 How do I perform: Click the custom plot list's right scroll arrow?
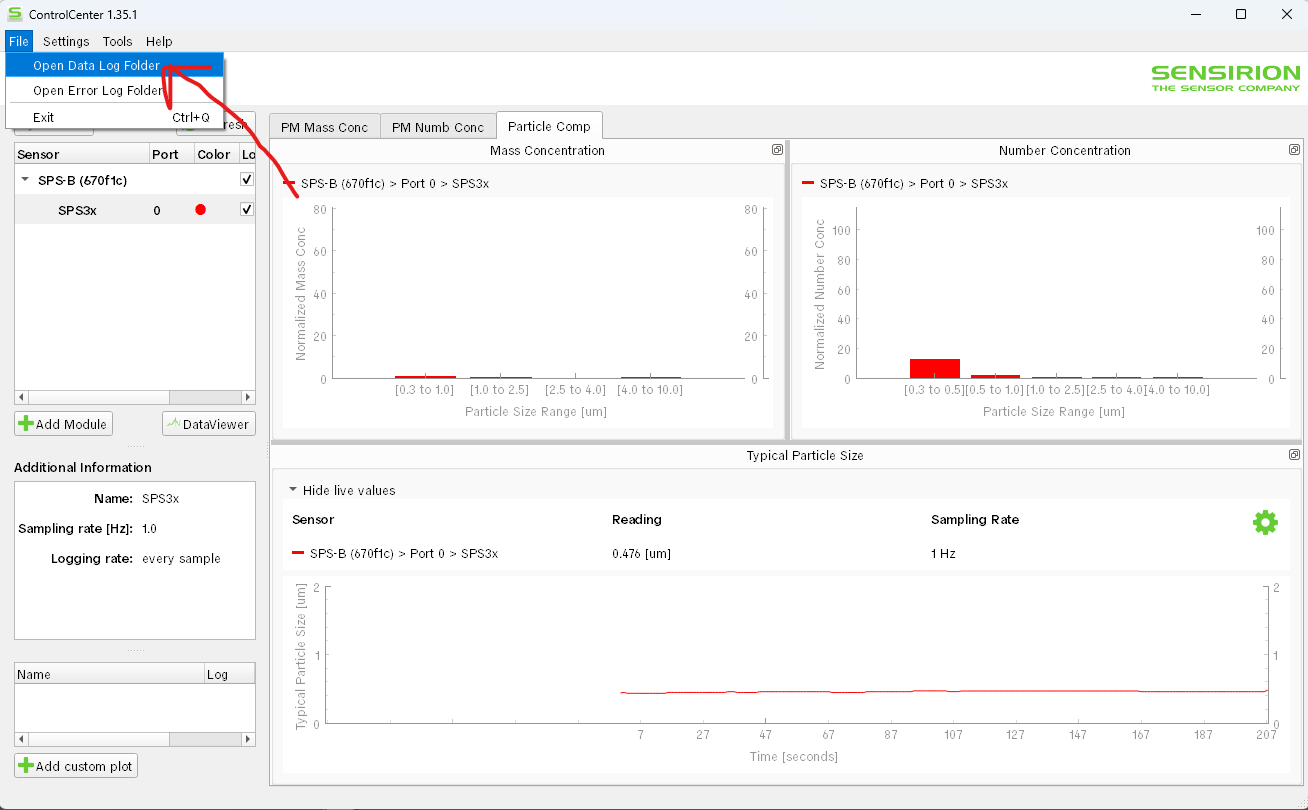click(249, 739)
